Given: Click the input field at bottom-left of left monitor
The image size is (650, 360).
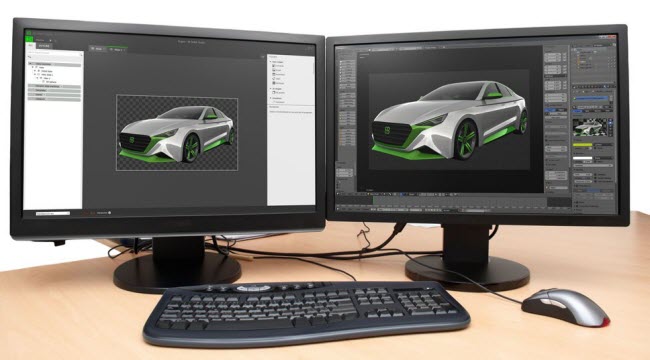Looking at the screenshot, I should 53,213.
